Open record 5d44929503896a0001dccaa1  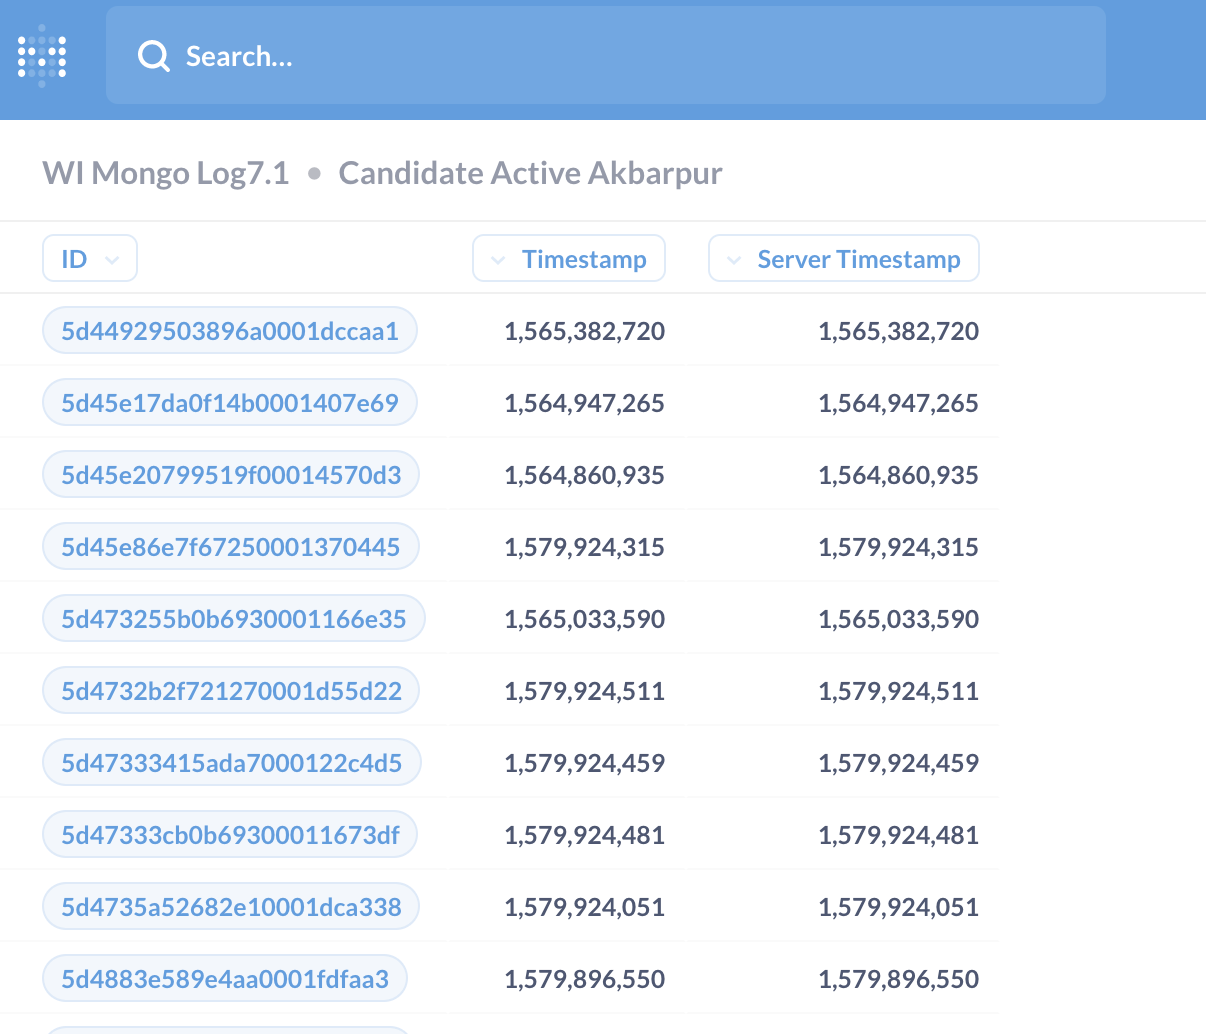pyautogui.click(x=230, y=331)
